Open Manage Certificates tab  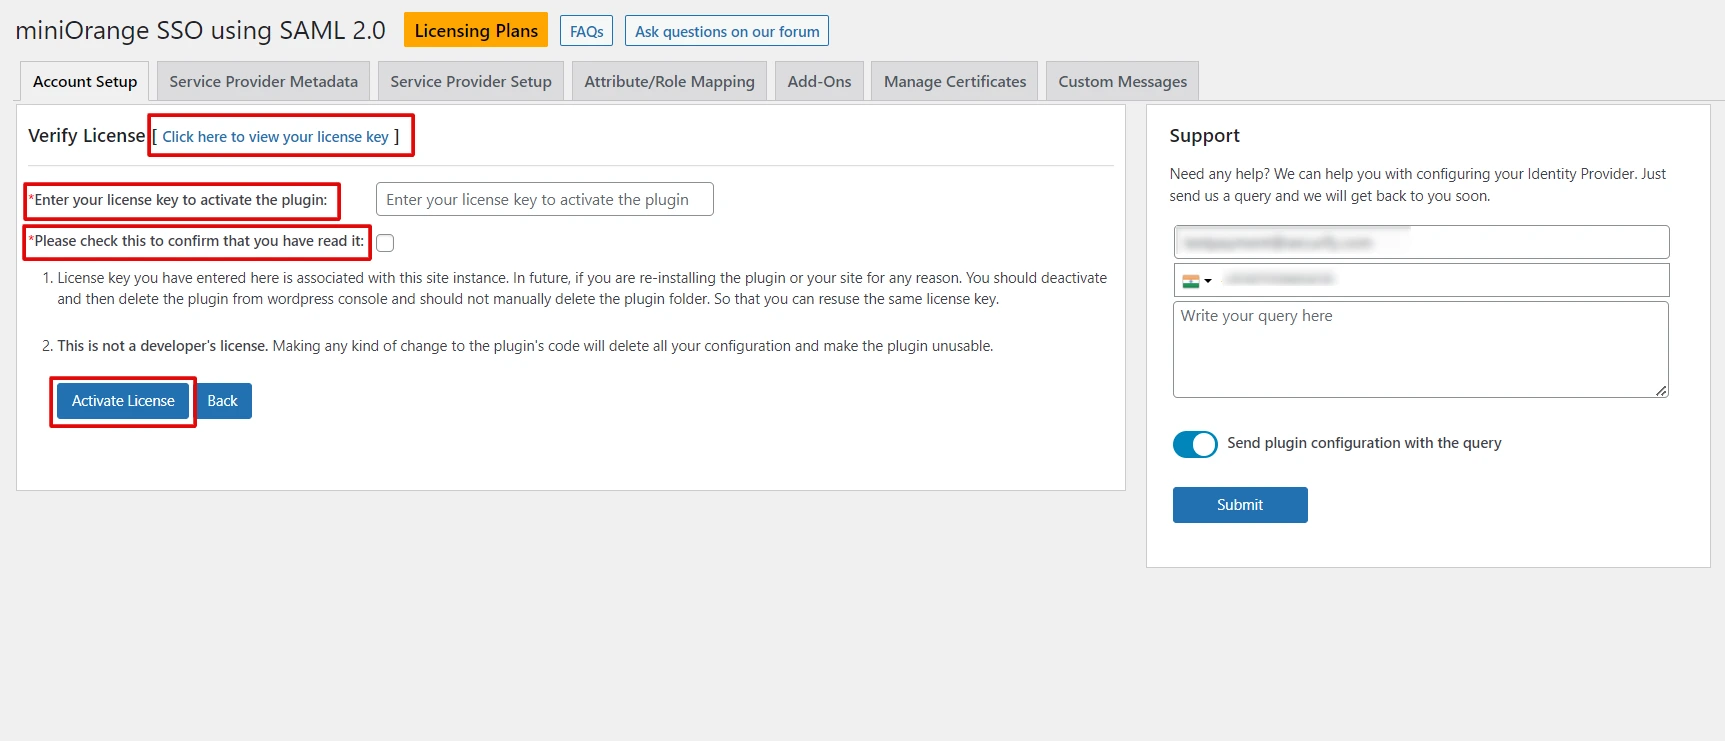[x=955, y=81]
